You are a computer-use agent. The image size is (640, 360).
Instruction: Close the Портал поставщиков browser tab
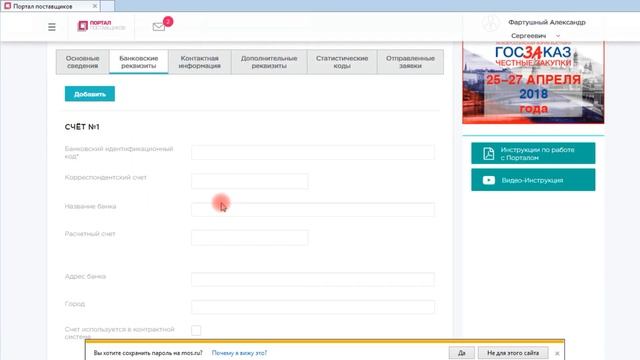95,6
